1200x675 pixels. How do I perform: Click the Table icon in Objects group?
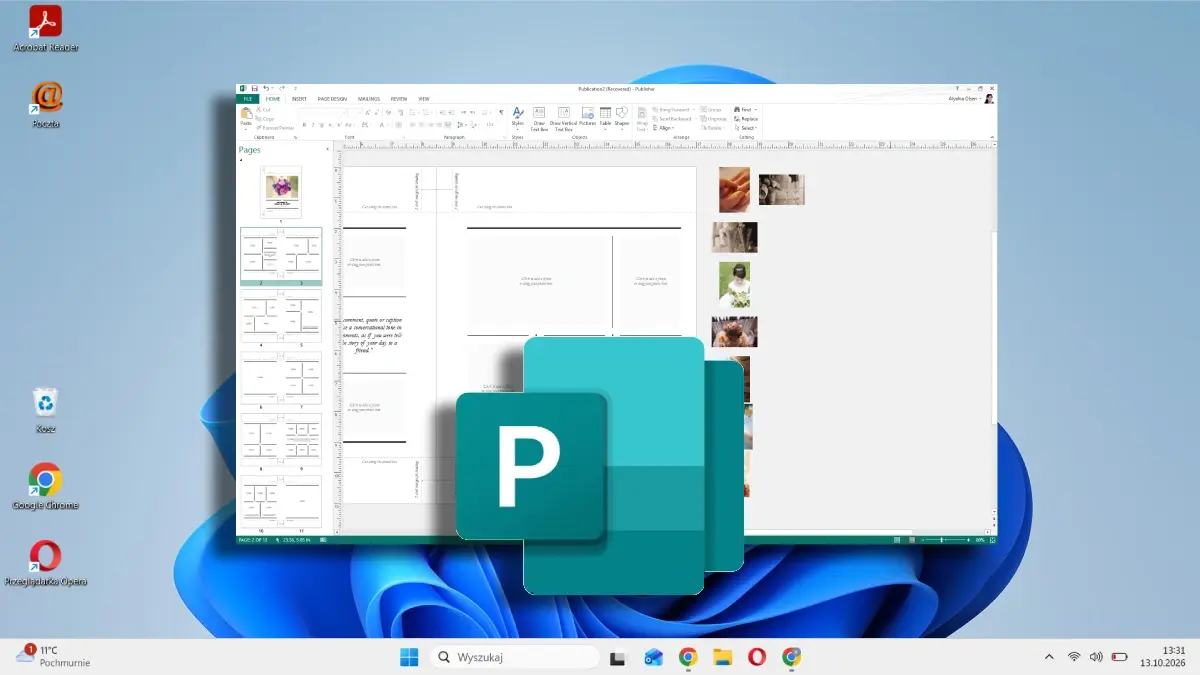[605, 114]
